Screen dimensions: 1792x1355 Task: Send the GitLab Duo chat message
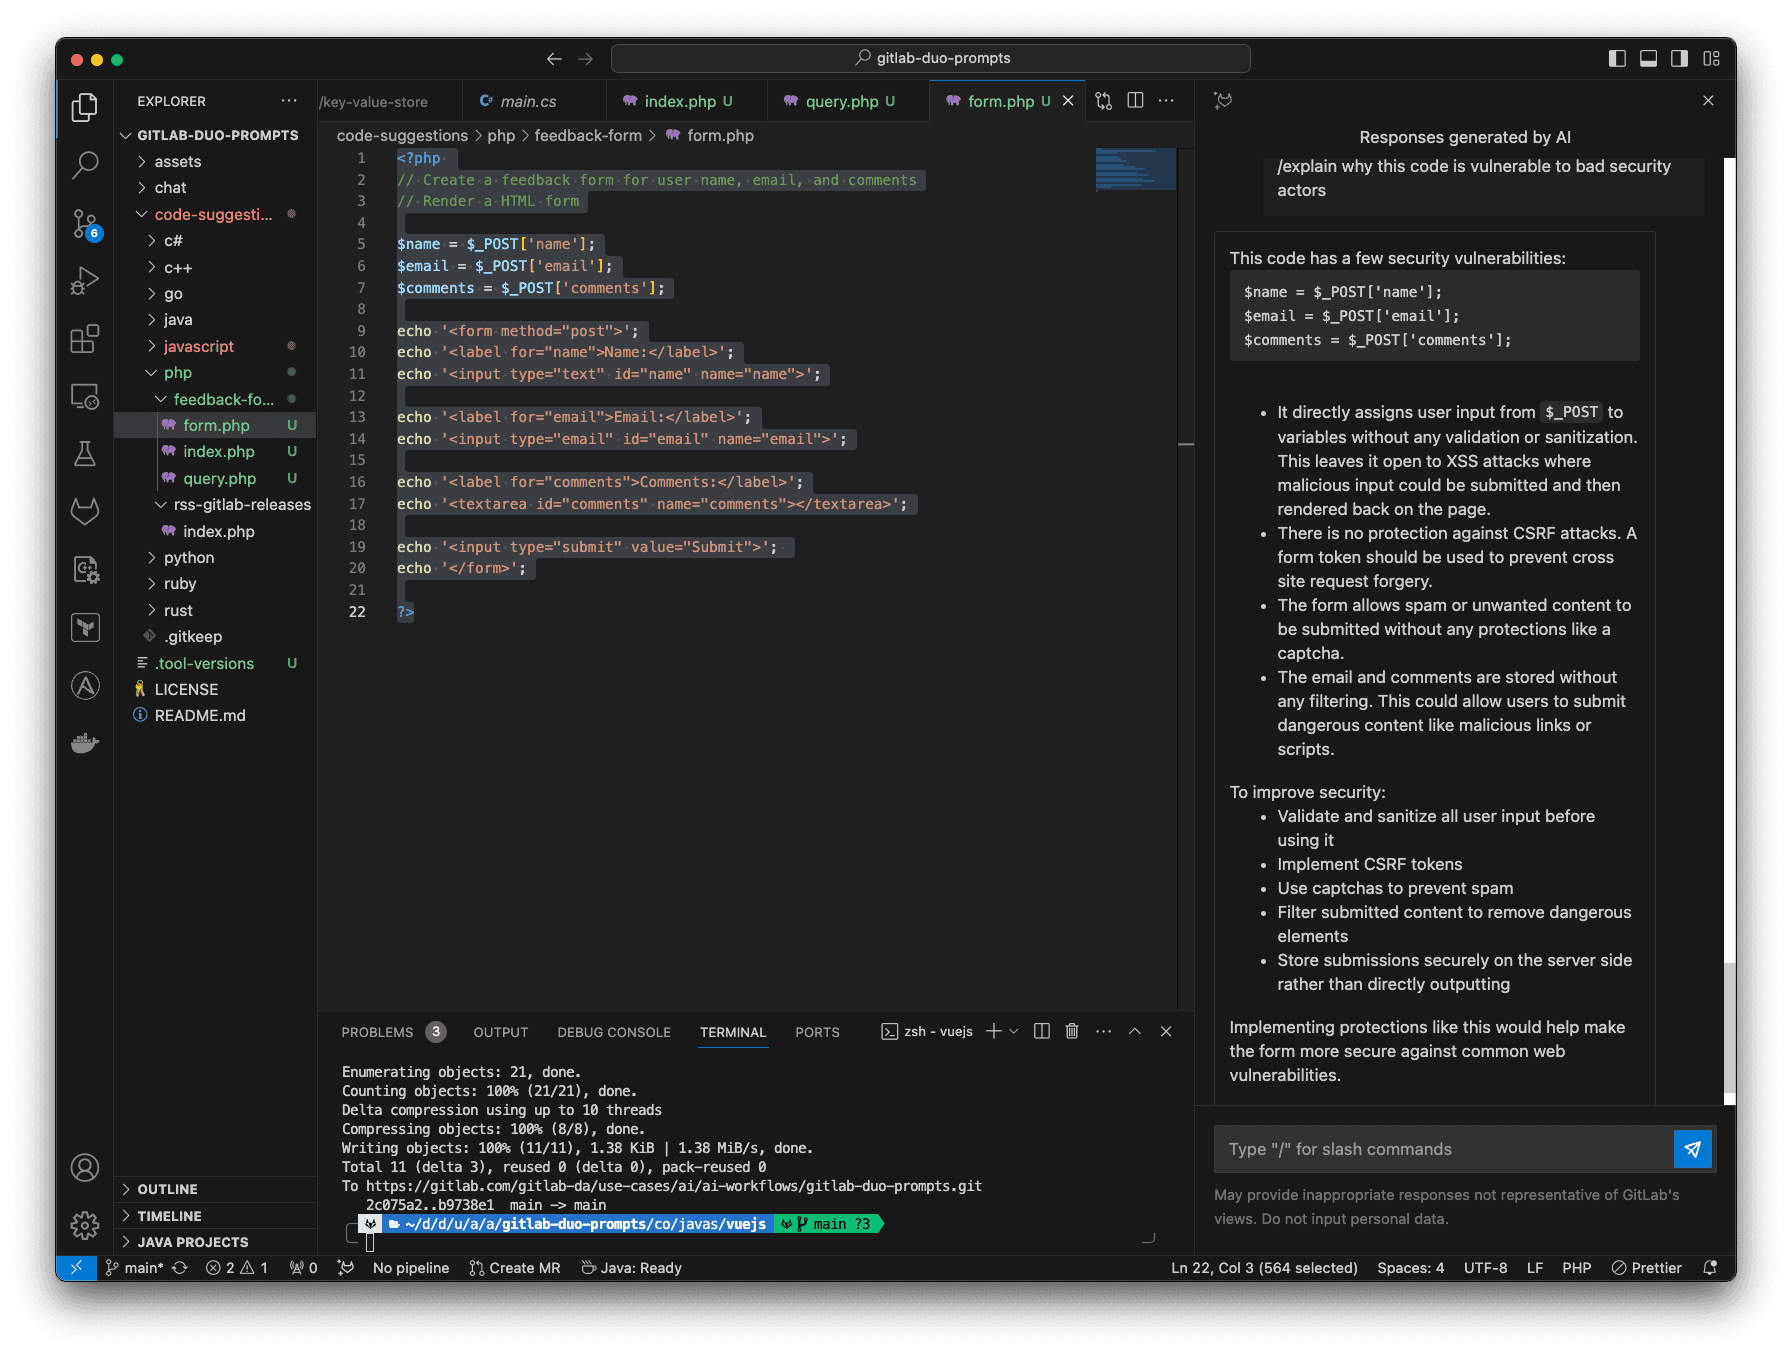1692,1149
